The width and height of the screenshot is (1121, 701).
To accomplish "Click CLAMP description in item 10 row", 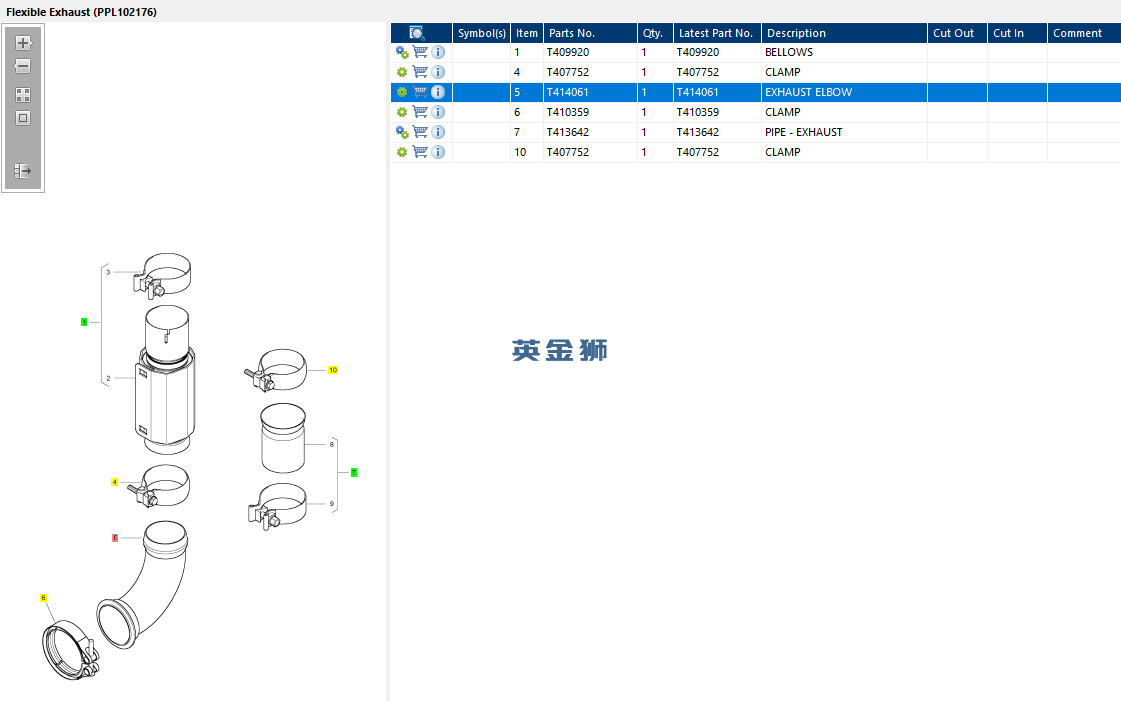I will [783, 152].
